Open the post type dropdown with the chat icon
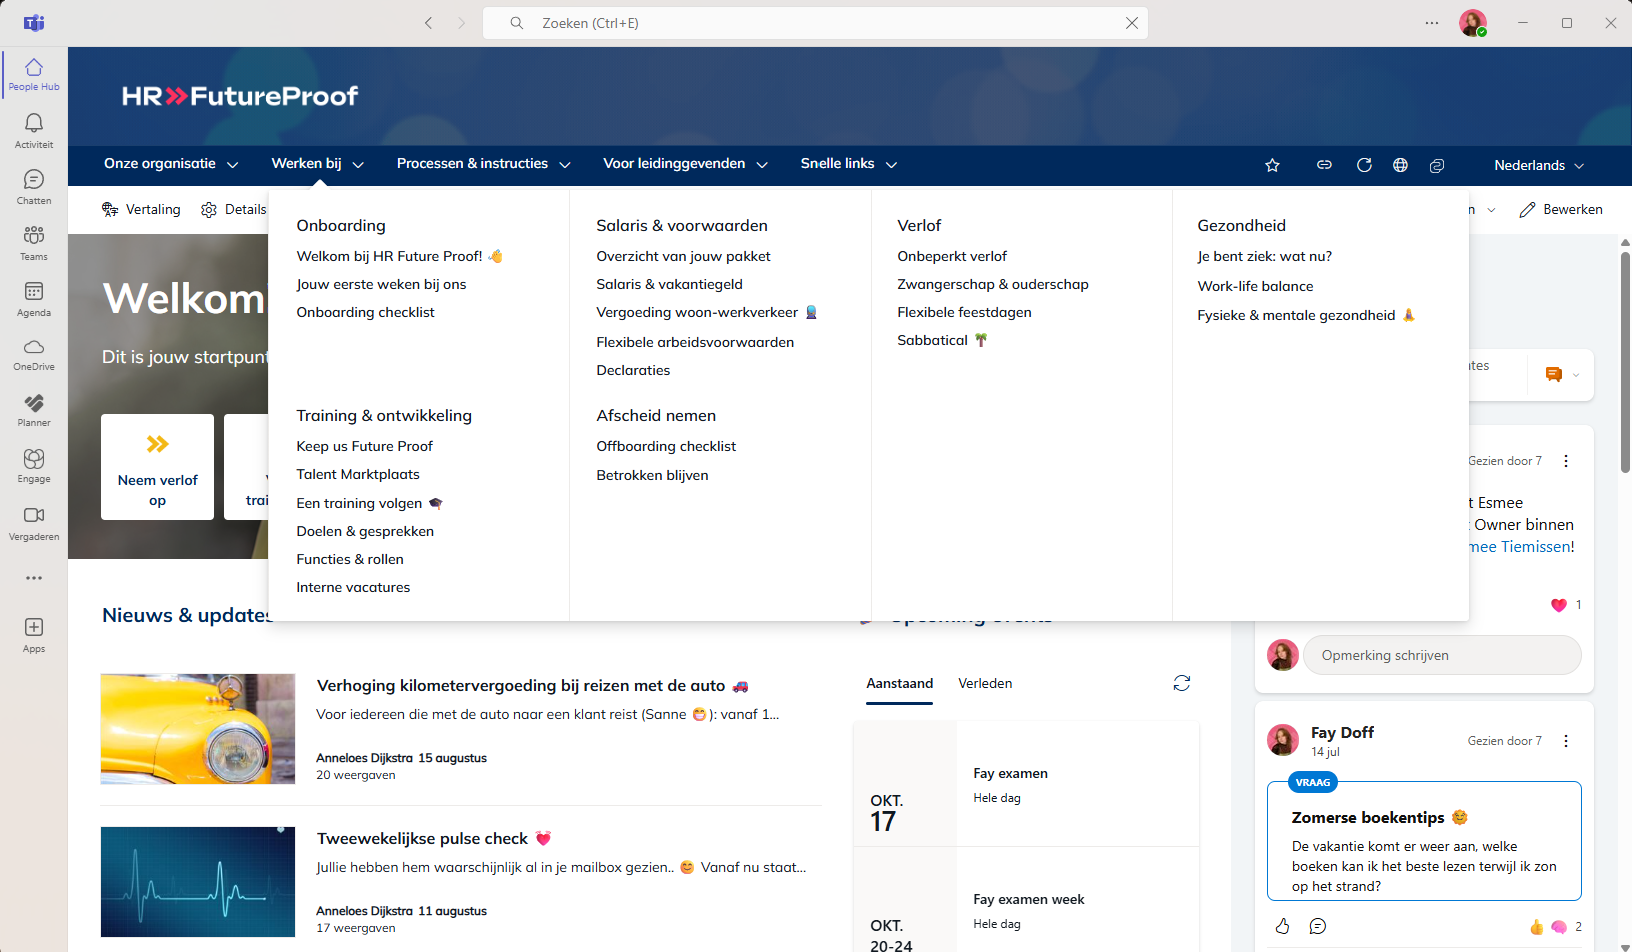This screenshot has height=952, width=1632. [x=1562, y=374]
